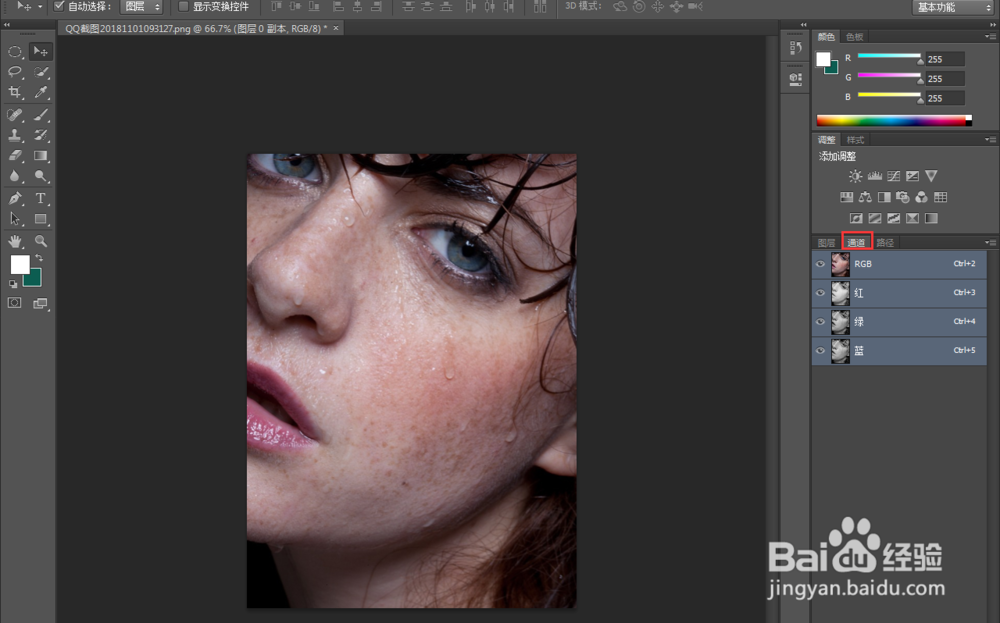Add a Hue/Saturation adjustment
This screenshot has width=1000, height=623.
[846, 197]
